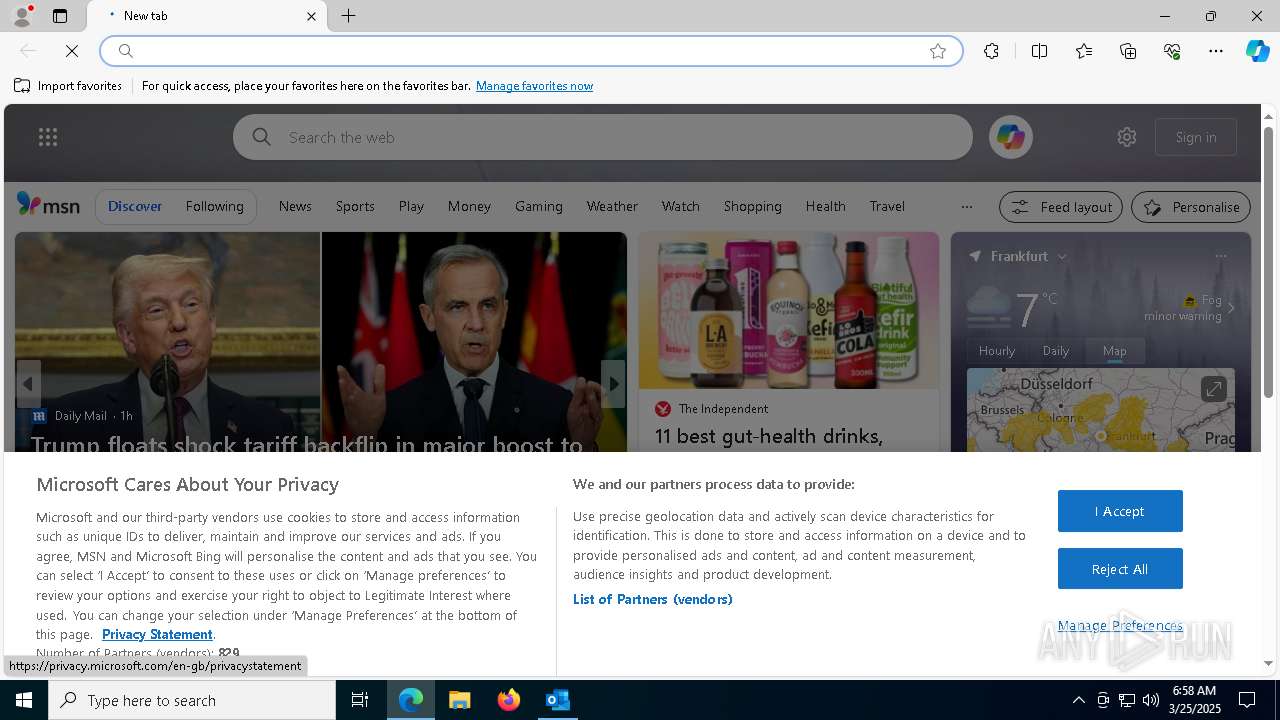The height and width of the screenshot is (720, 1280).
Task: Open Split screen view
Action: [x=1040, y=51]
